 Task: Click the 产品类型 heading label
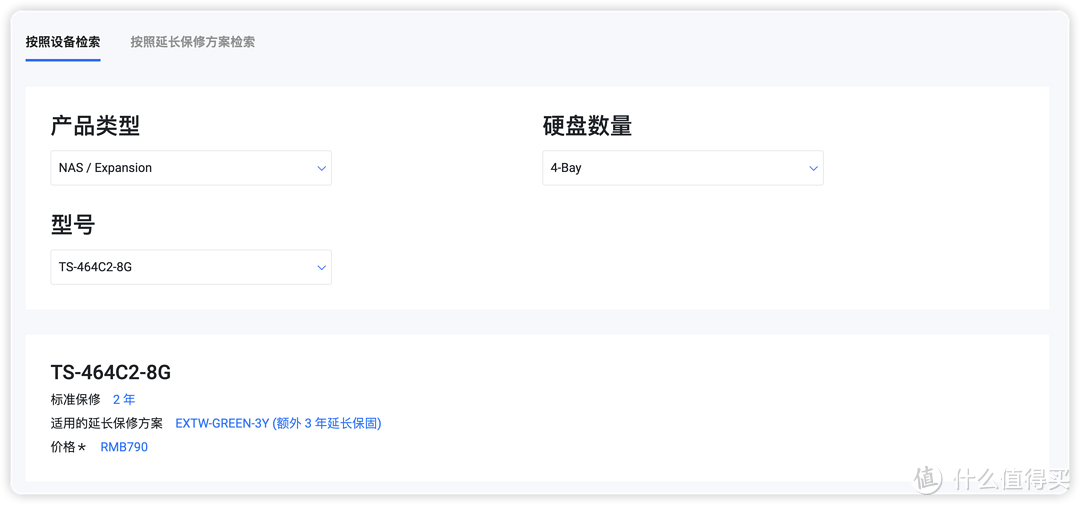(x=95, y=125)
